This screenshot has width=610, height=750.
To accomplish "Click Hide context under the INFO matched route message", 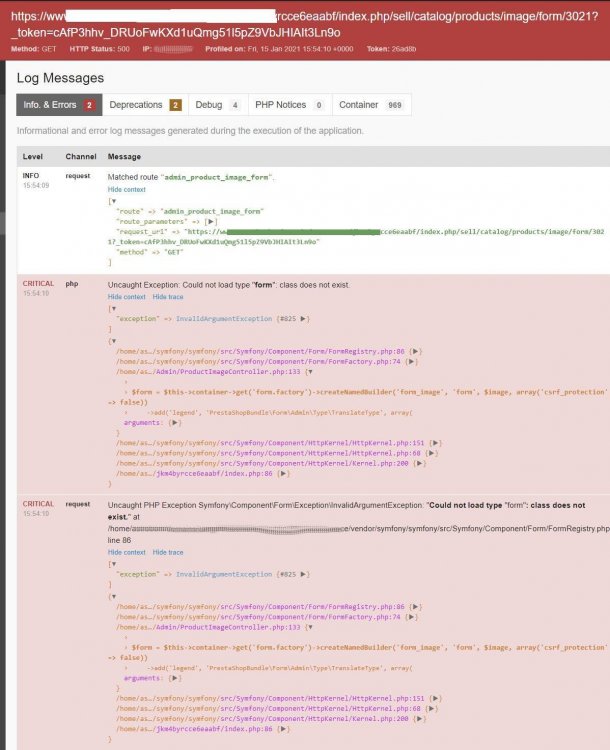I will tap(126, 189).
